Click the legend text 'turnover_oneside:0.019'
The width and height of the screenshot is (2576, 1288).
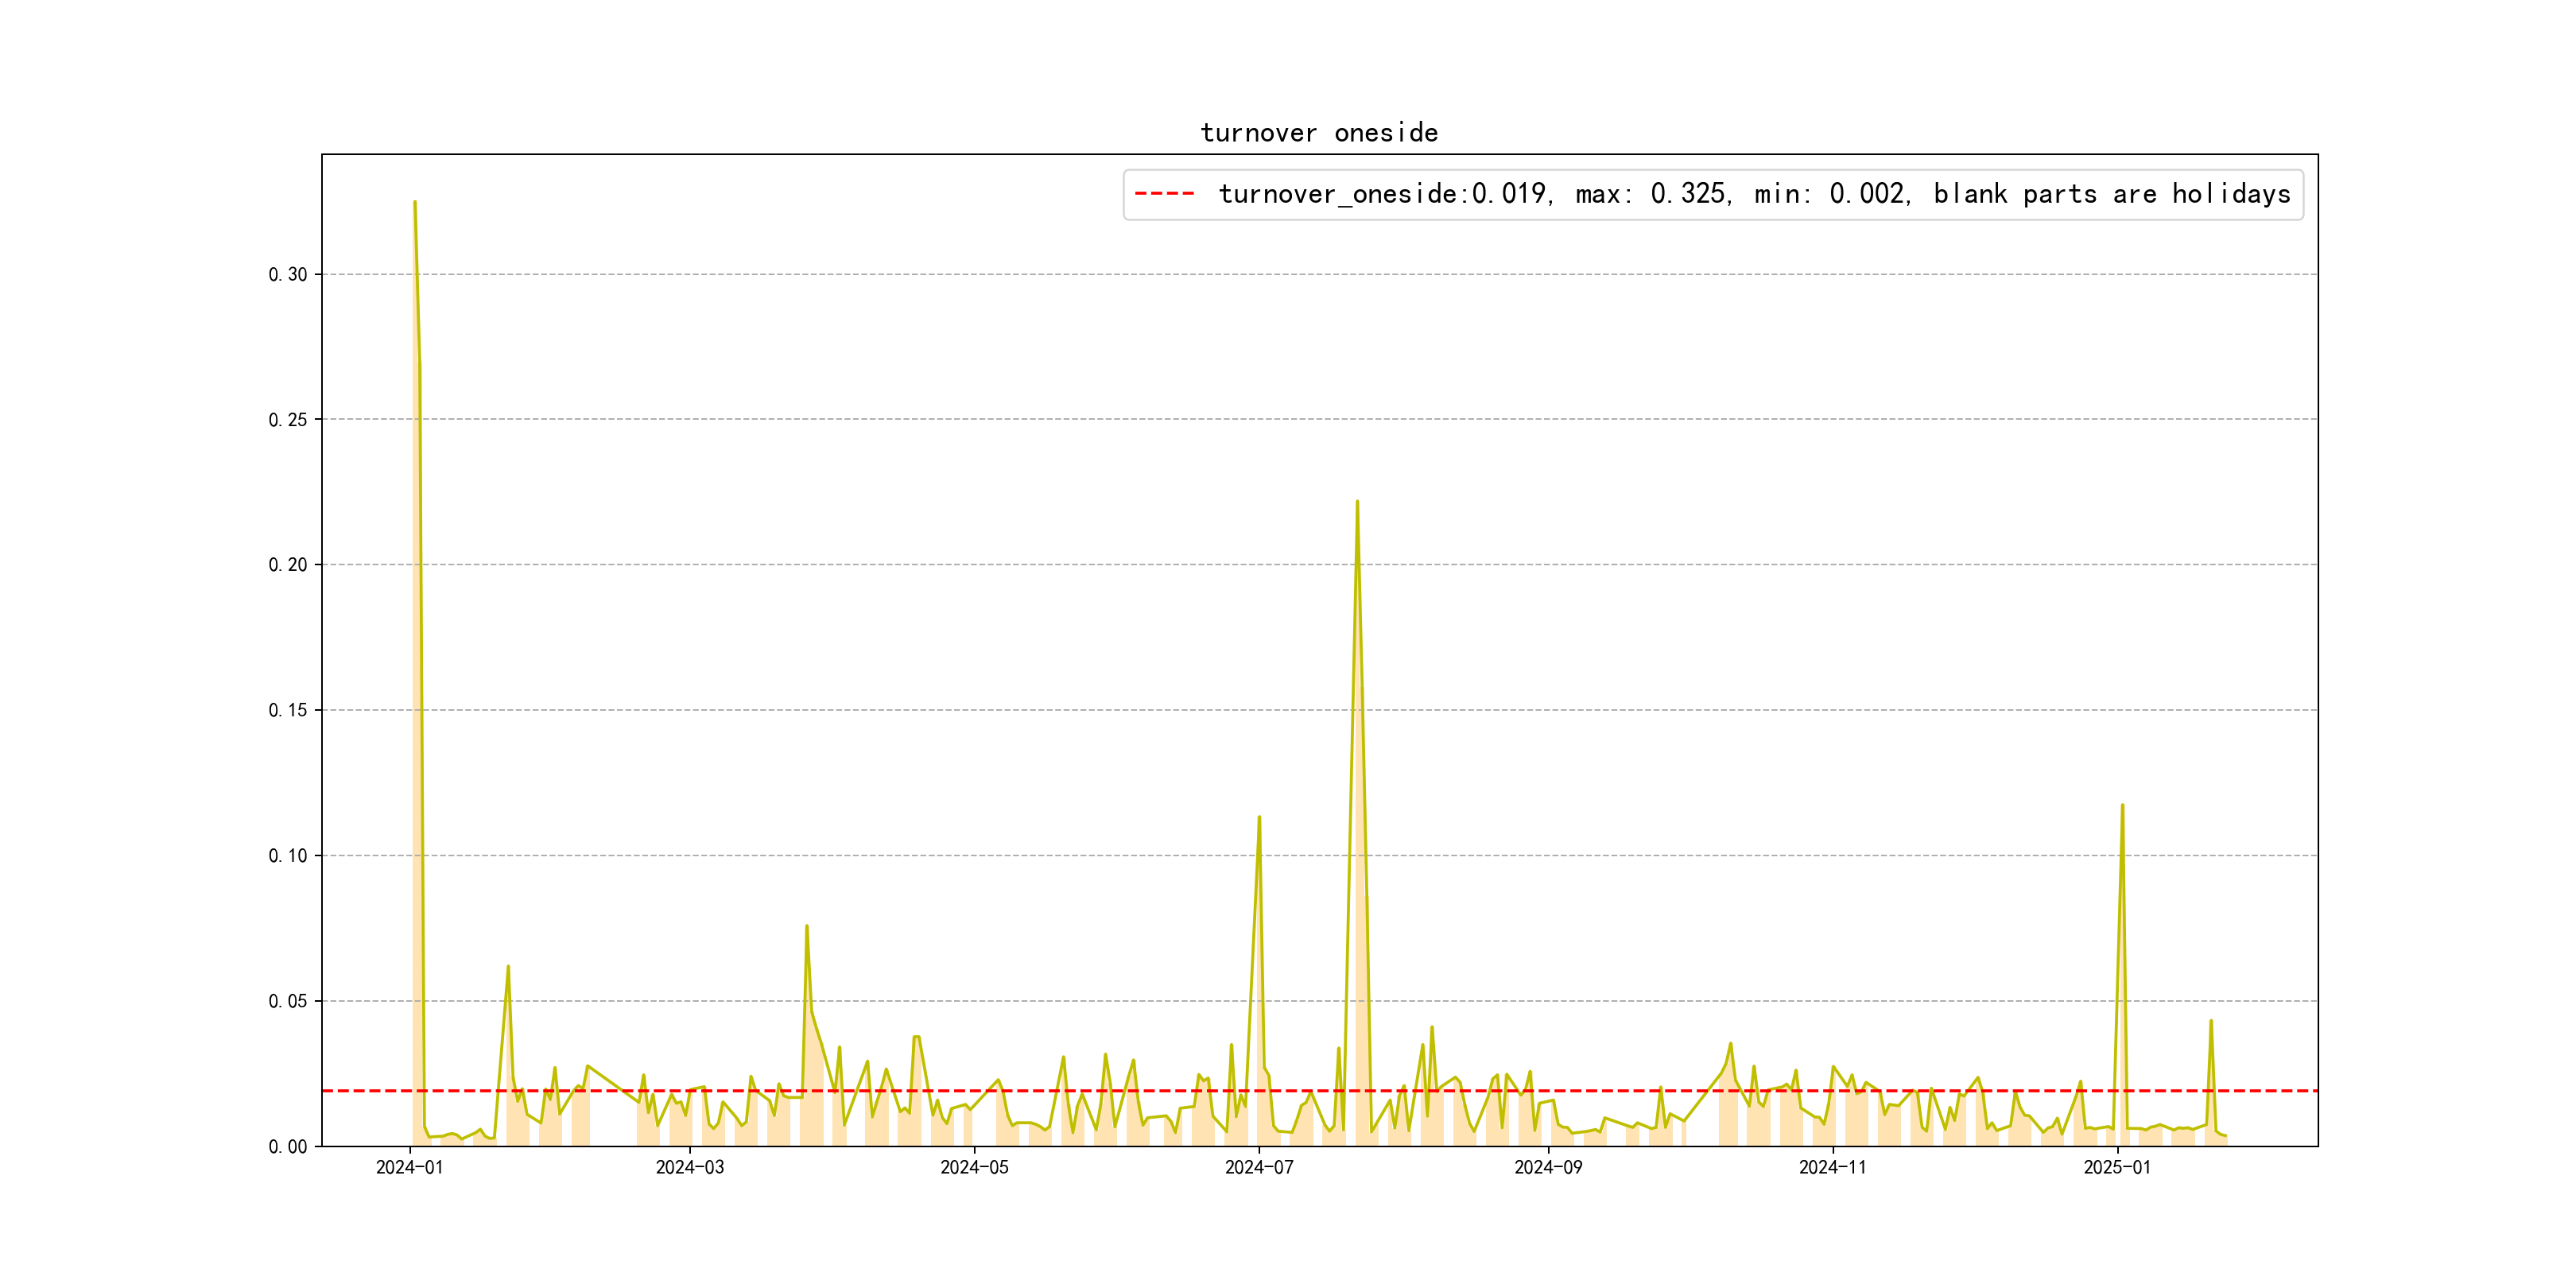1384,194
